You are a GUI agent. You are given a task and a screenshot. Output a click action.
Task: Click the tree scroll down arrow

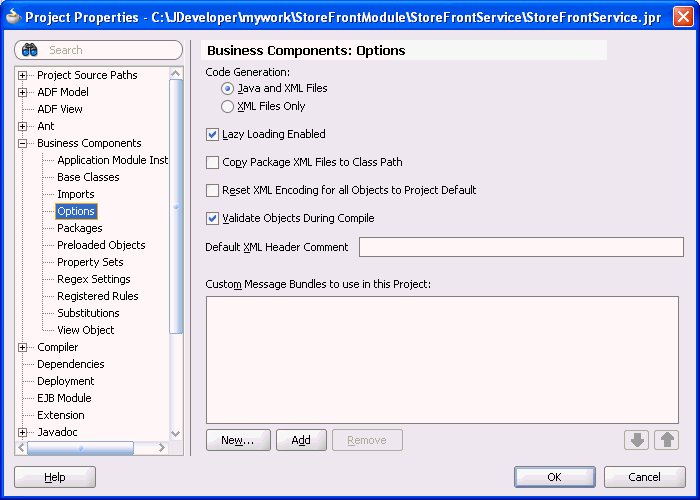176,433
